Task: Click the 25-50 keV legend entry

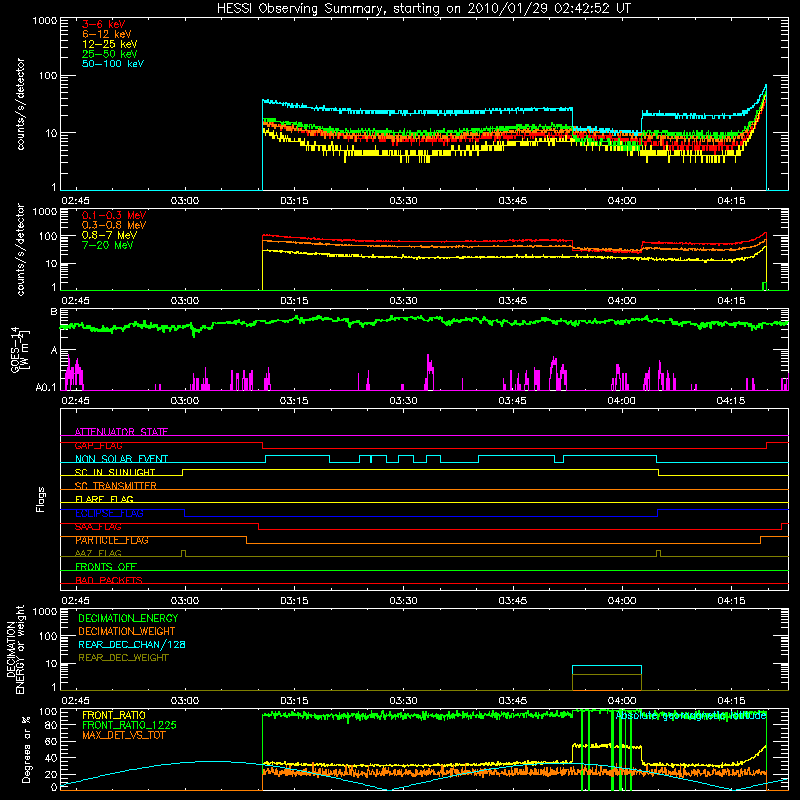Action: click(109, 54)
